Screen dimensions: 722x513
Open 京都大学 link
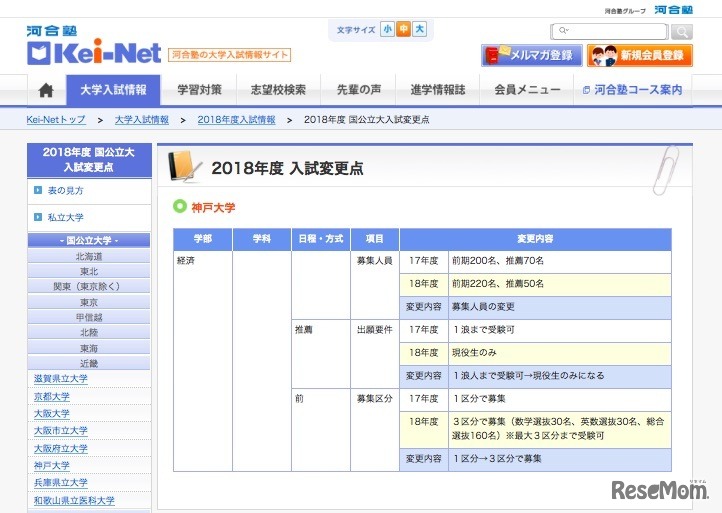click(x=52, y=396)
